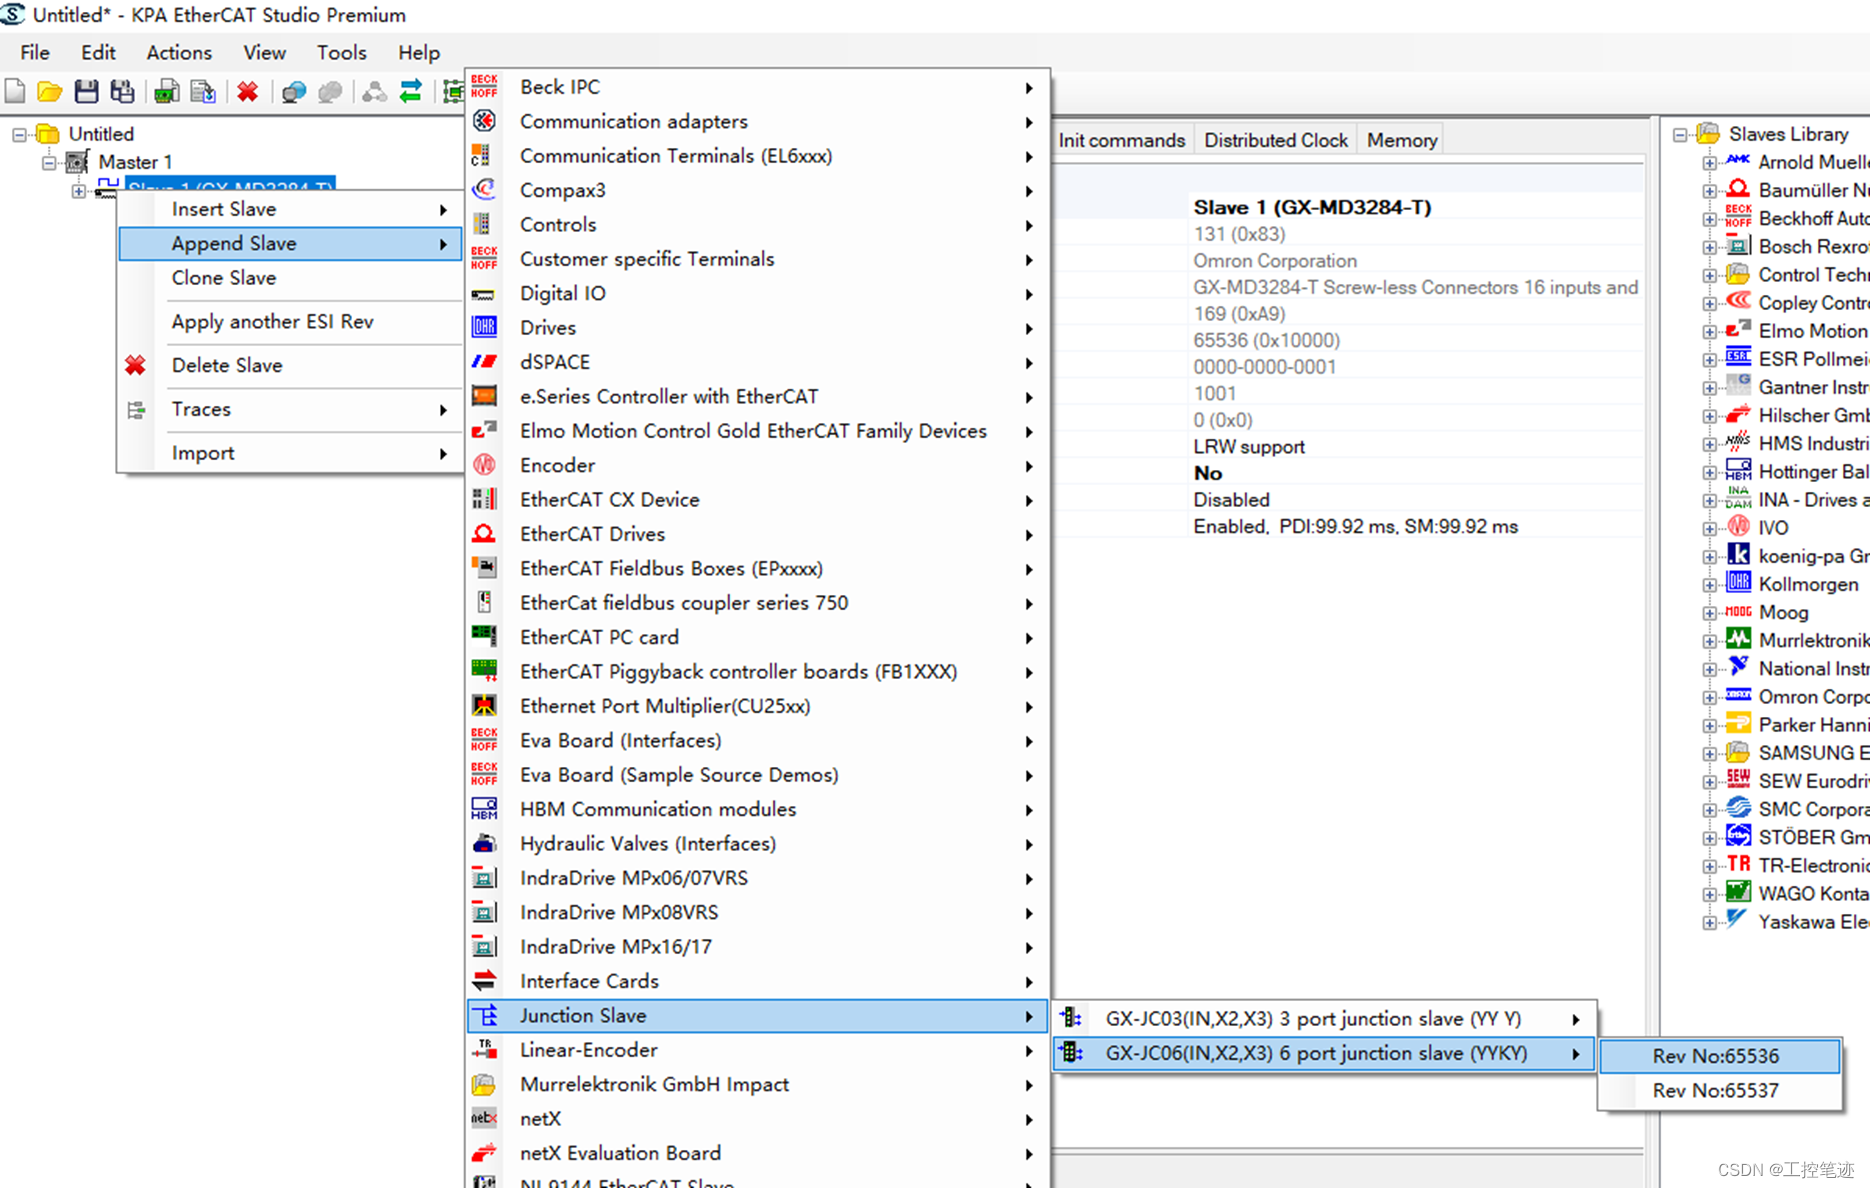Open the Digital IO category submenu
1870x1188 pixels.
tap(757, 294)
